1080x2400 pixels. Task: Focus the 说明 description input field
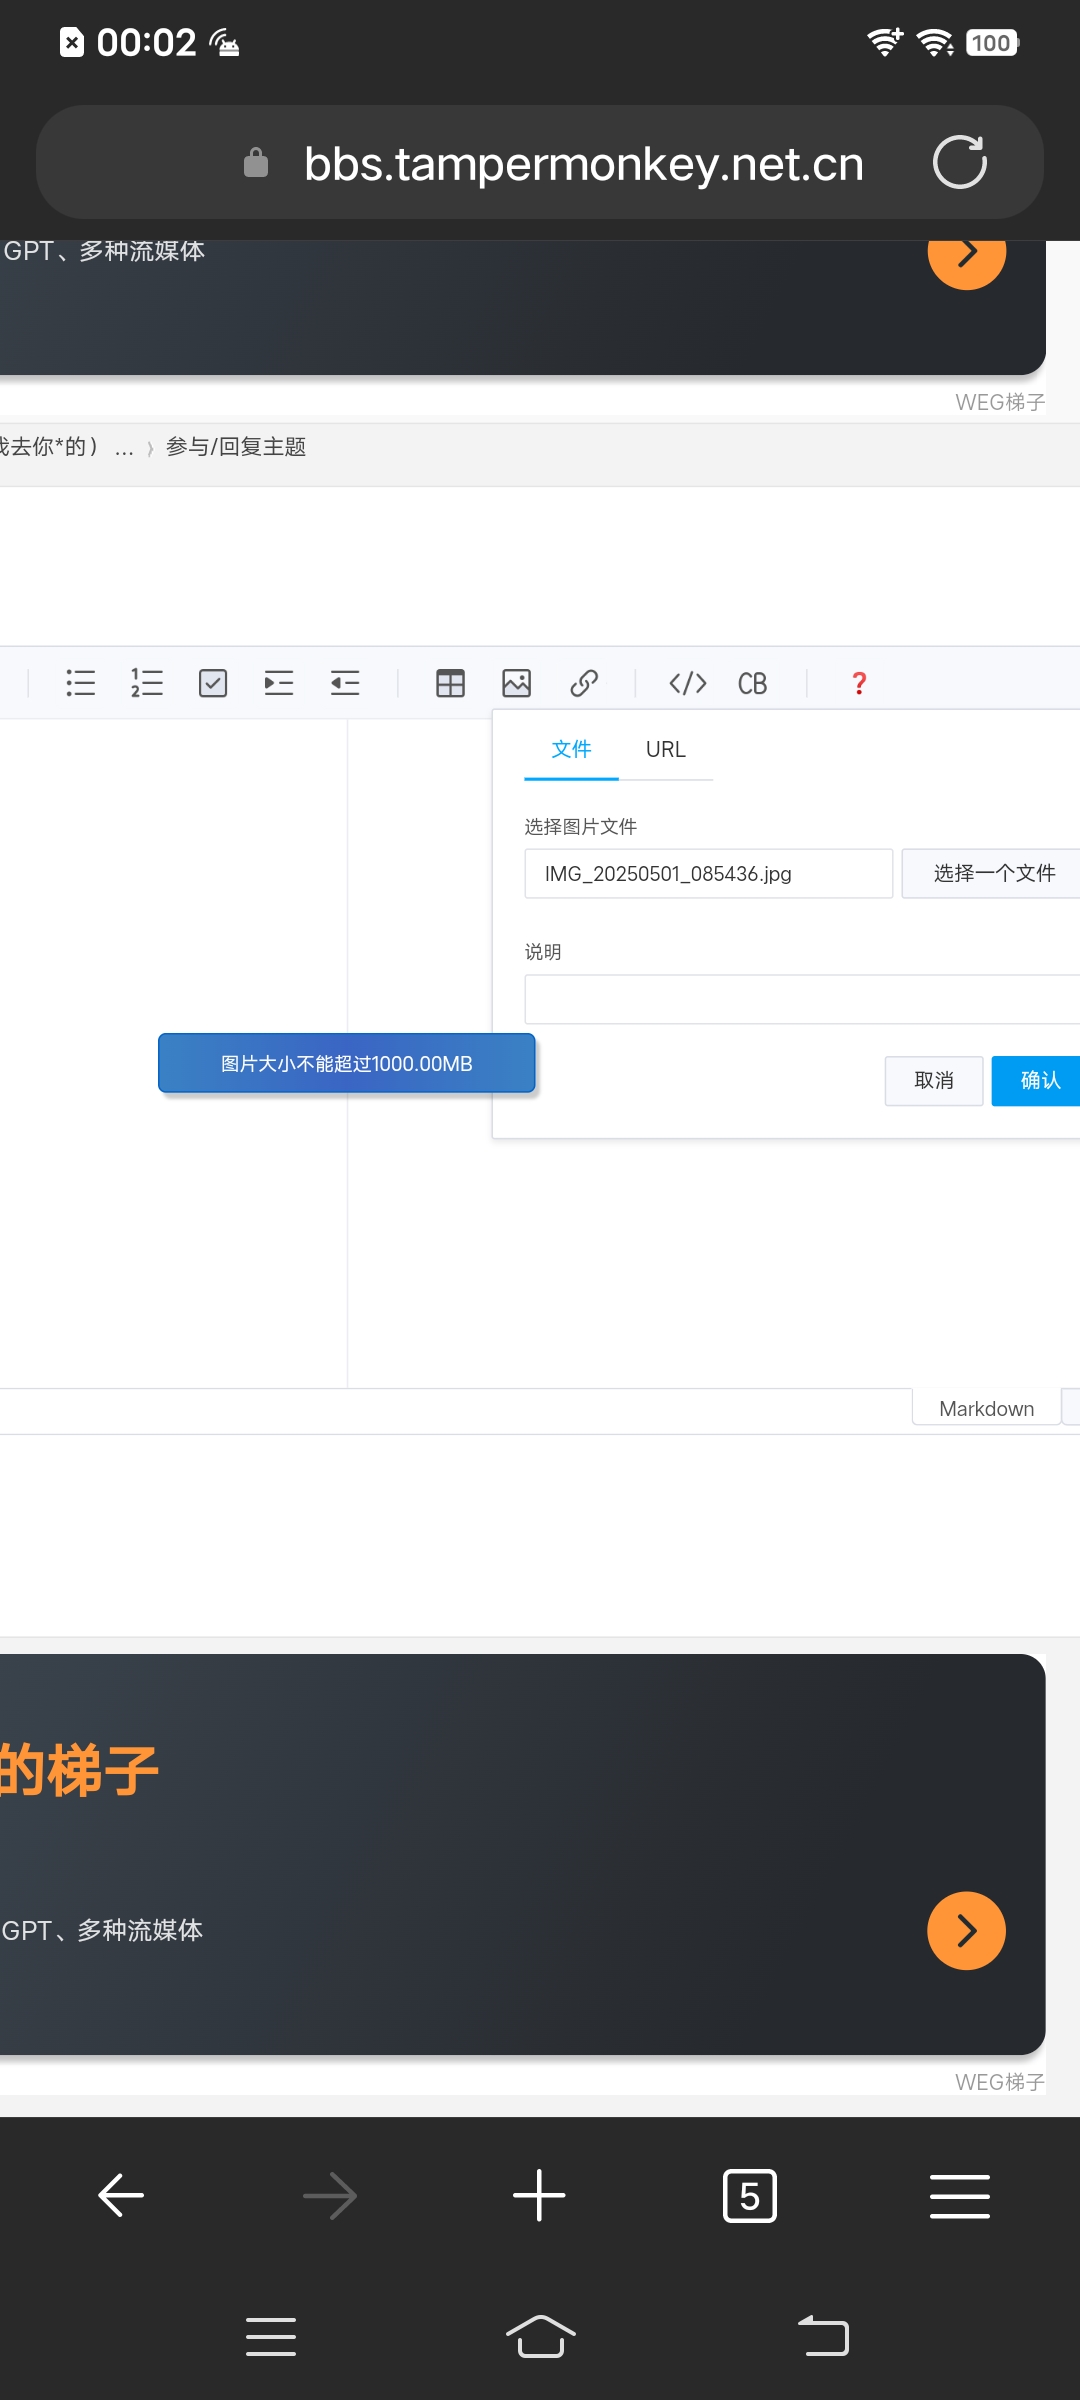(800, 999)
